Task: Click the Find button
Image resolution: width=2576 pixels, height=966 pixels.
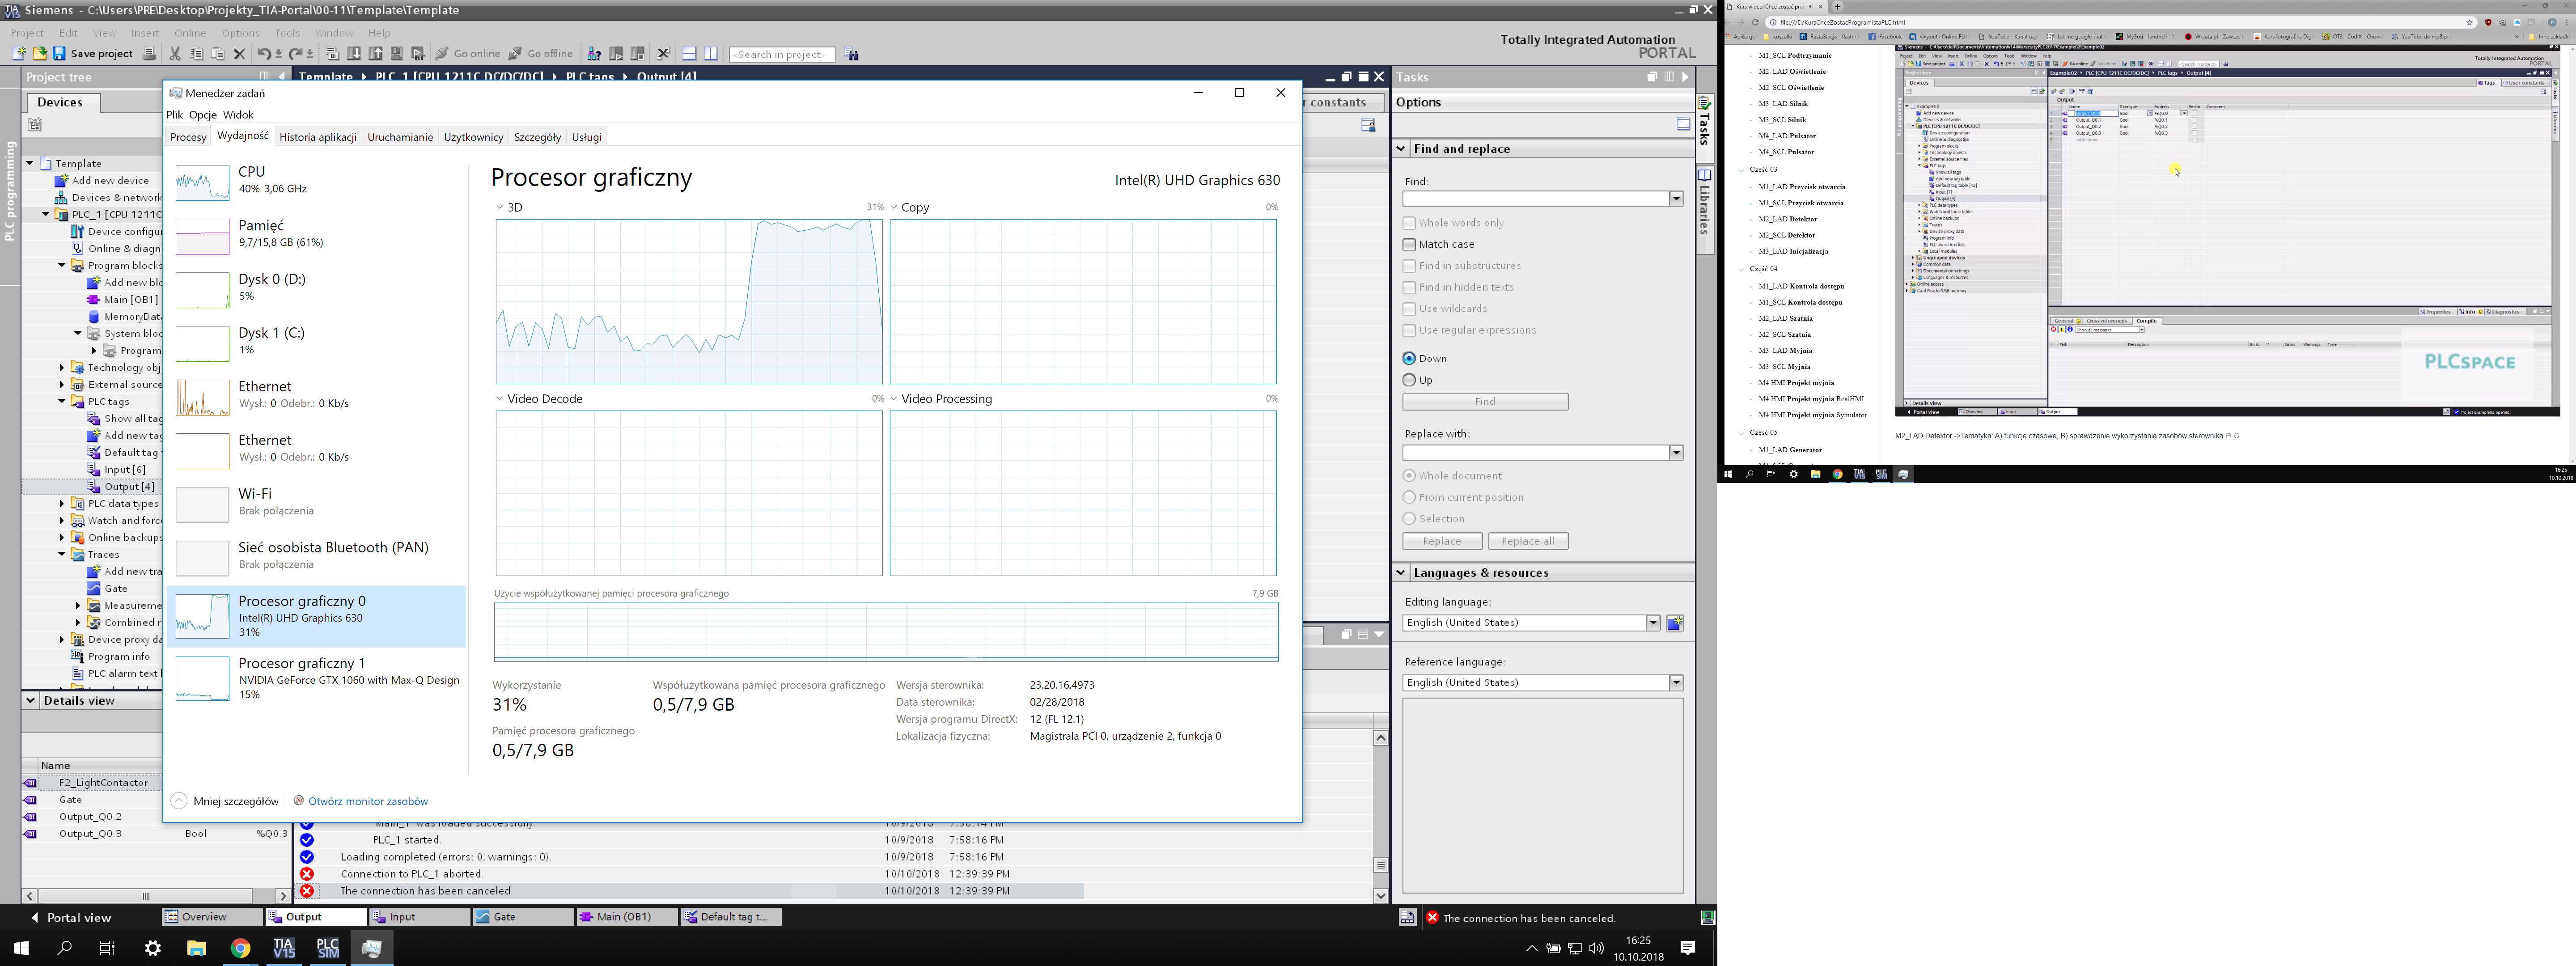Action: click(1485, 402)
